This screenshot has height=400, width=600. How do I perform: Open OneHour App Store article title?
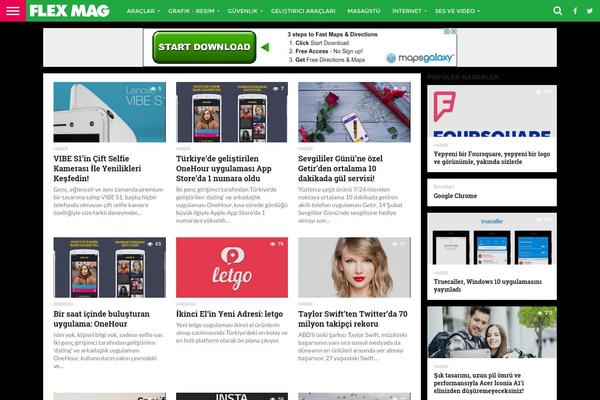point(223,168)
